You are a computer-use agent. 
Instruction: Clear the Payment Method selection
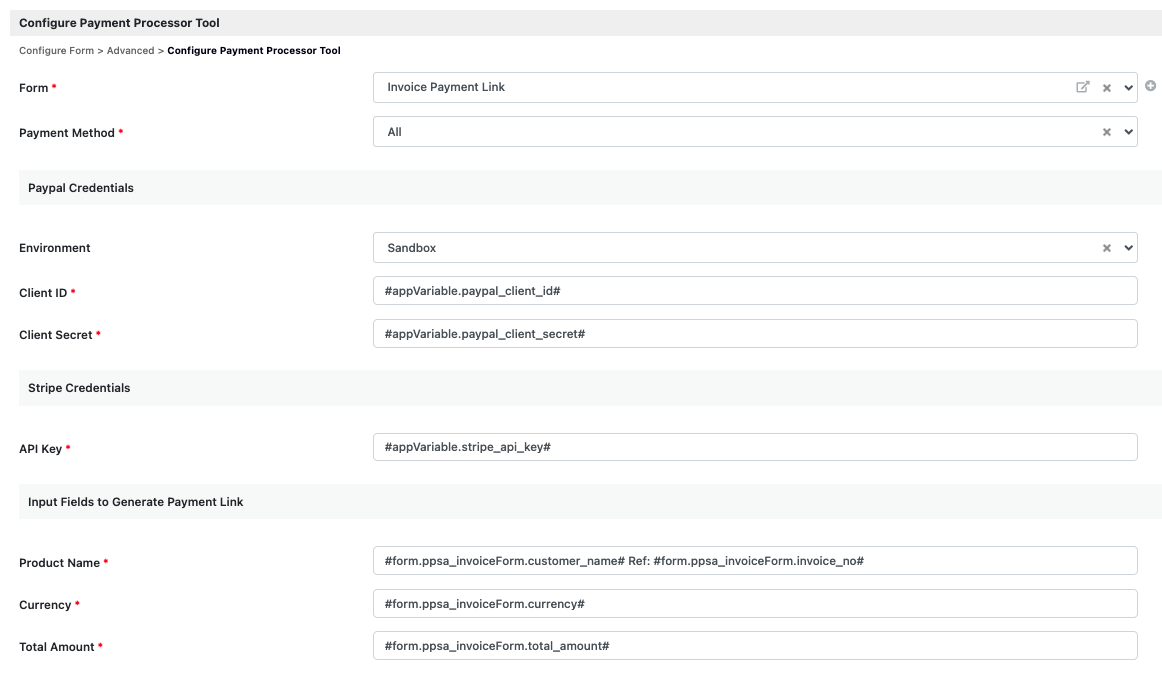(1107, 132)
